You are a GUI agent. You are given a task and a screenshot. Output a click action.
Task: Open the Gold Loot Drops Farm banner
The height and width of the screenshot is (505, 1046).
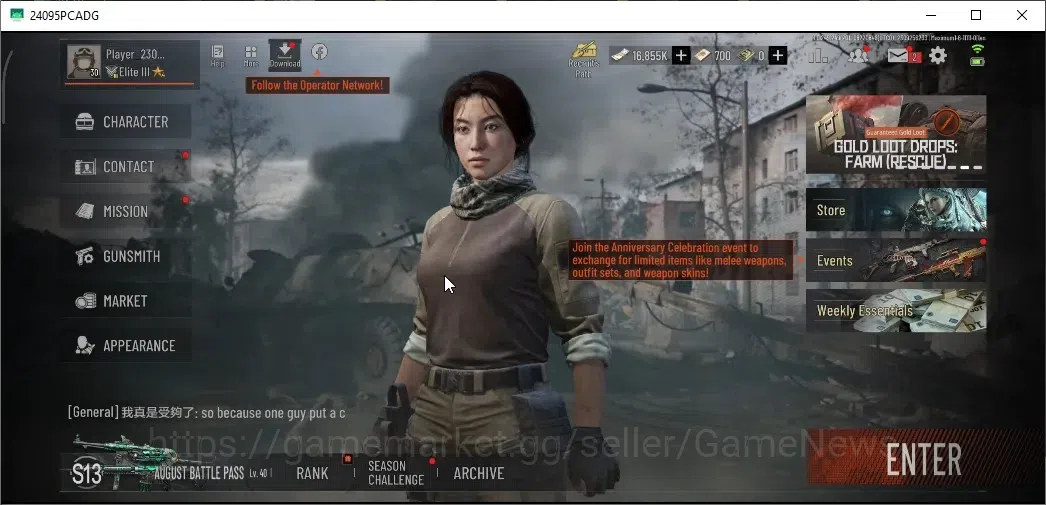[896, 134]
